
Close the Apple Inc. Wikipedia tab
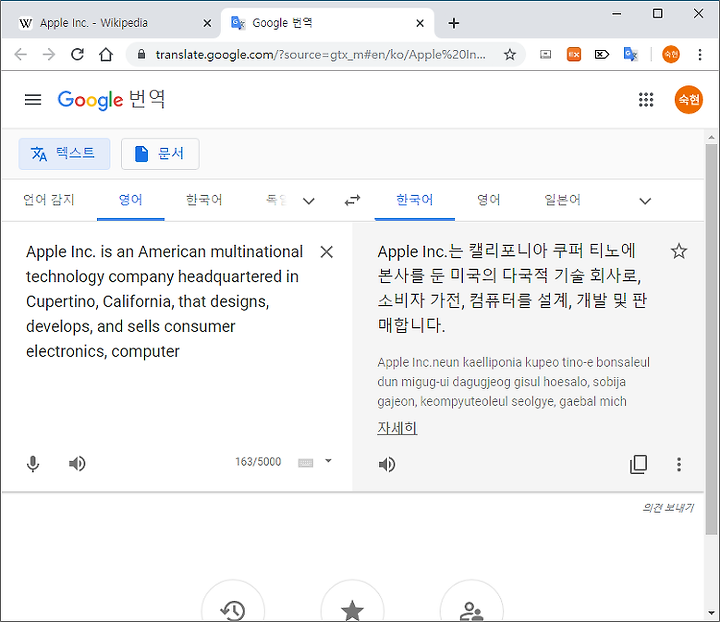pyautogui.click(x=207, y=23)
